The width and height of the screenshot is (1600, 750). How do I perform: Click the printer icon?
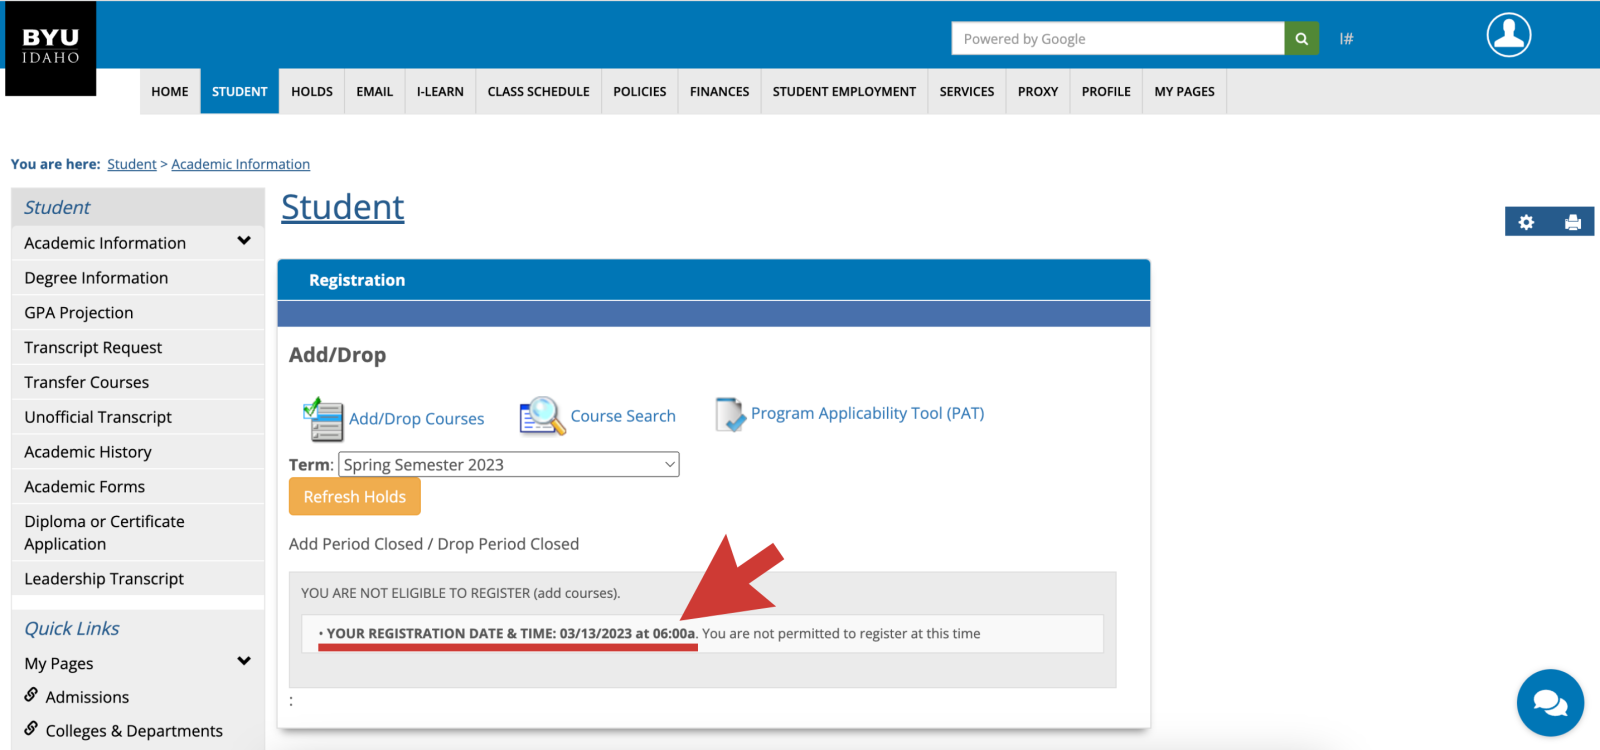[x=1572, y=222]
